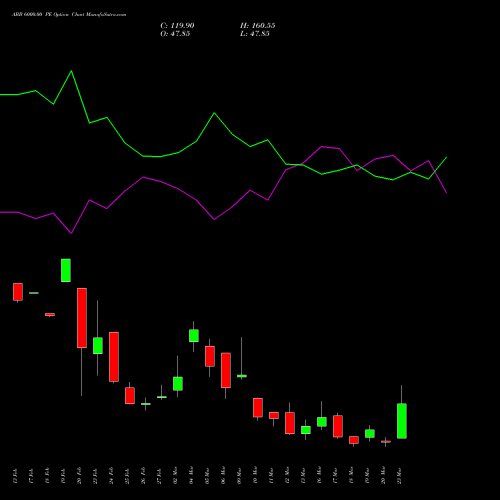
Task: Select the red candle for 06 Mar
Action: pos(226,370)
